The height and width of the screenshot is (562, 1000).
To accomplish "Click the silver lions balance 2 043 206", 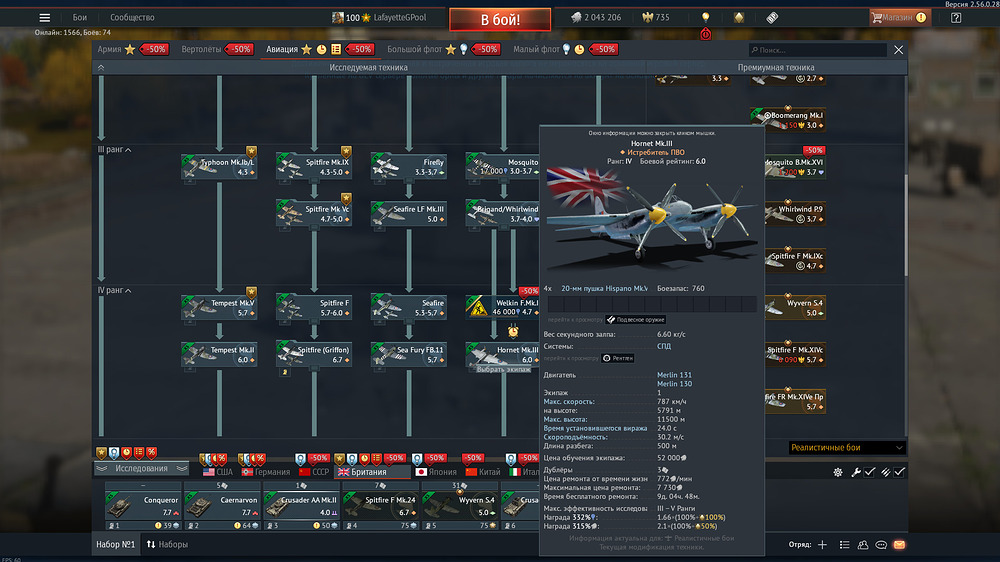I will pos(596,18).
